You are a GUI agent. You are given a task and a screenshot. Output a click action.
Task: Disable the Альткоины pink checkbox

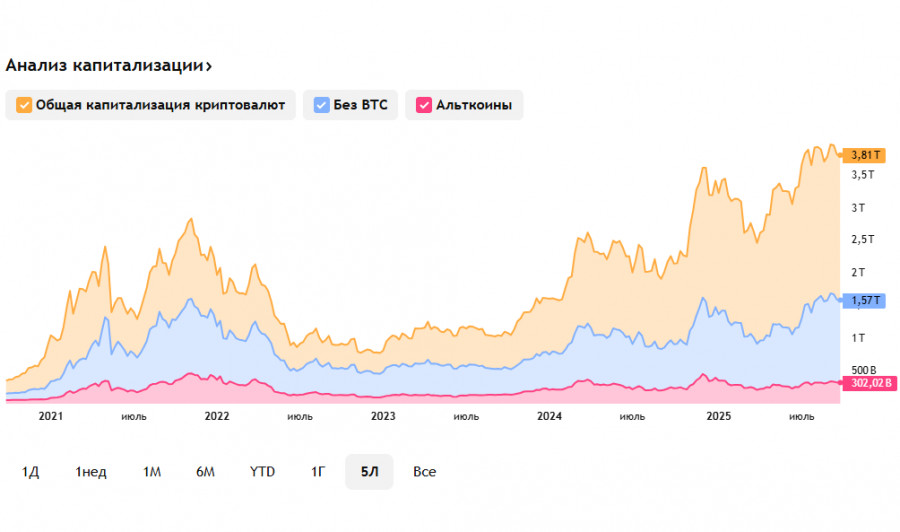pyautogui.click(x=423, y=105)
